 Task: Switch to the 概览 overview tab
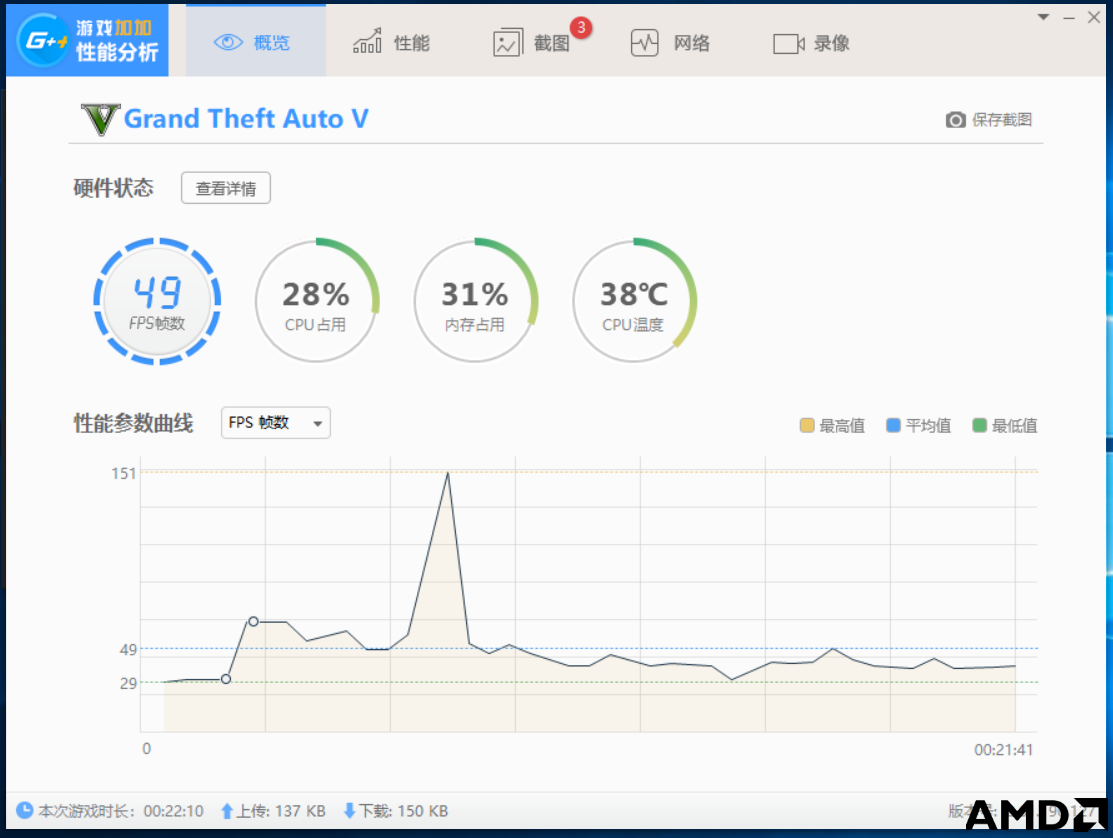(256, 41)
